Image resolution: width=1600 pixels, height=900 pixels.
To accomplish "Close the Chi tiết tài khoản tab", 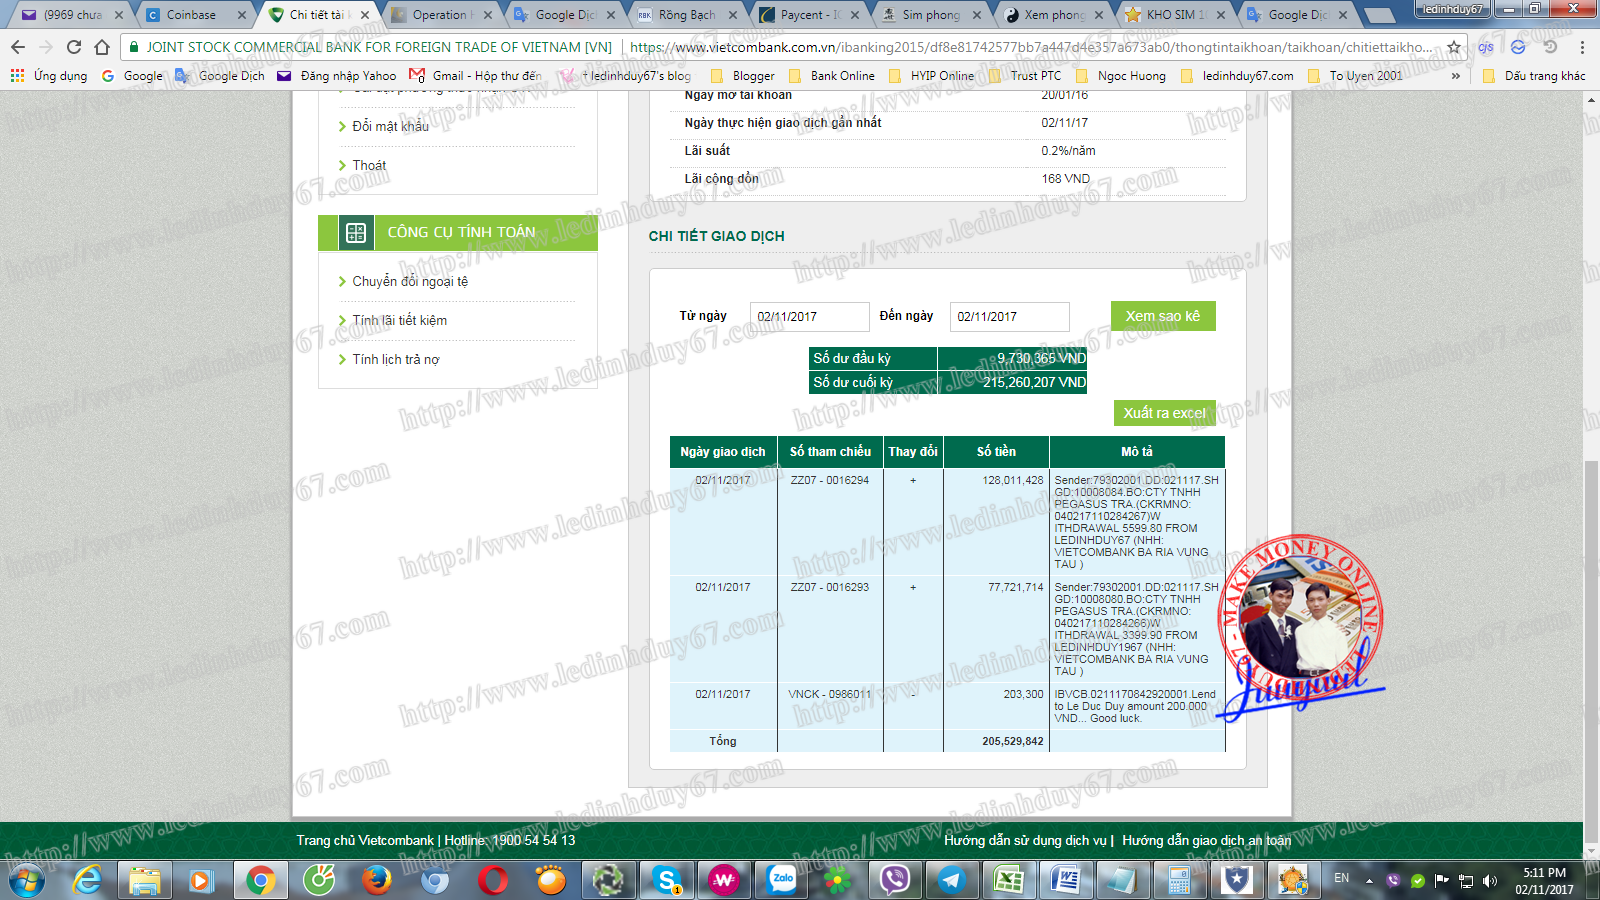I will (365, 15).
